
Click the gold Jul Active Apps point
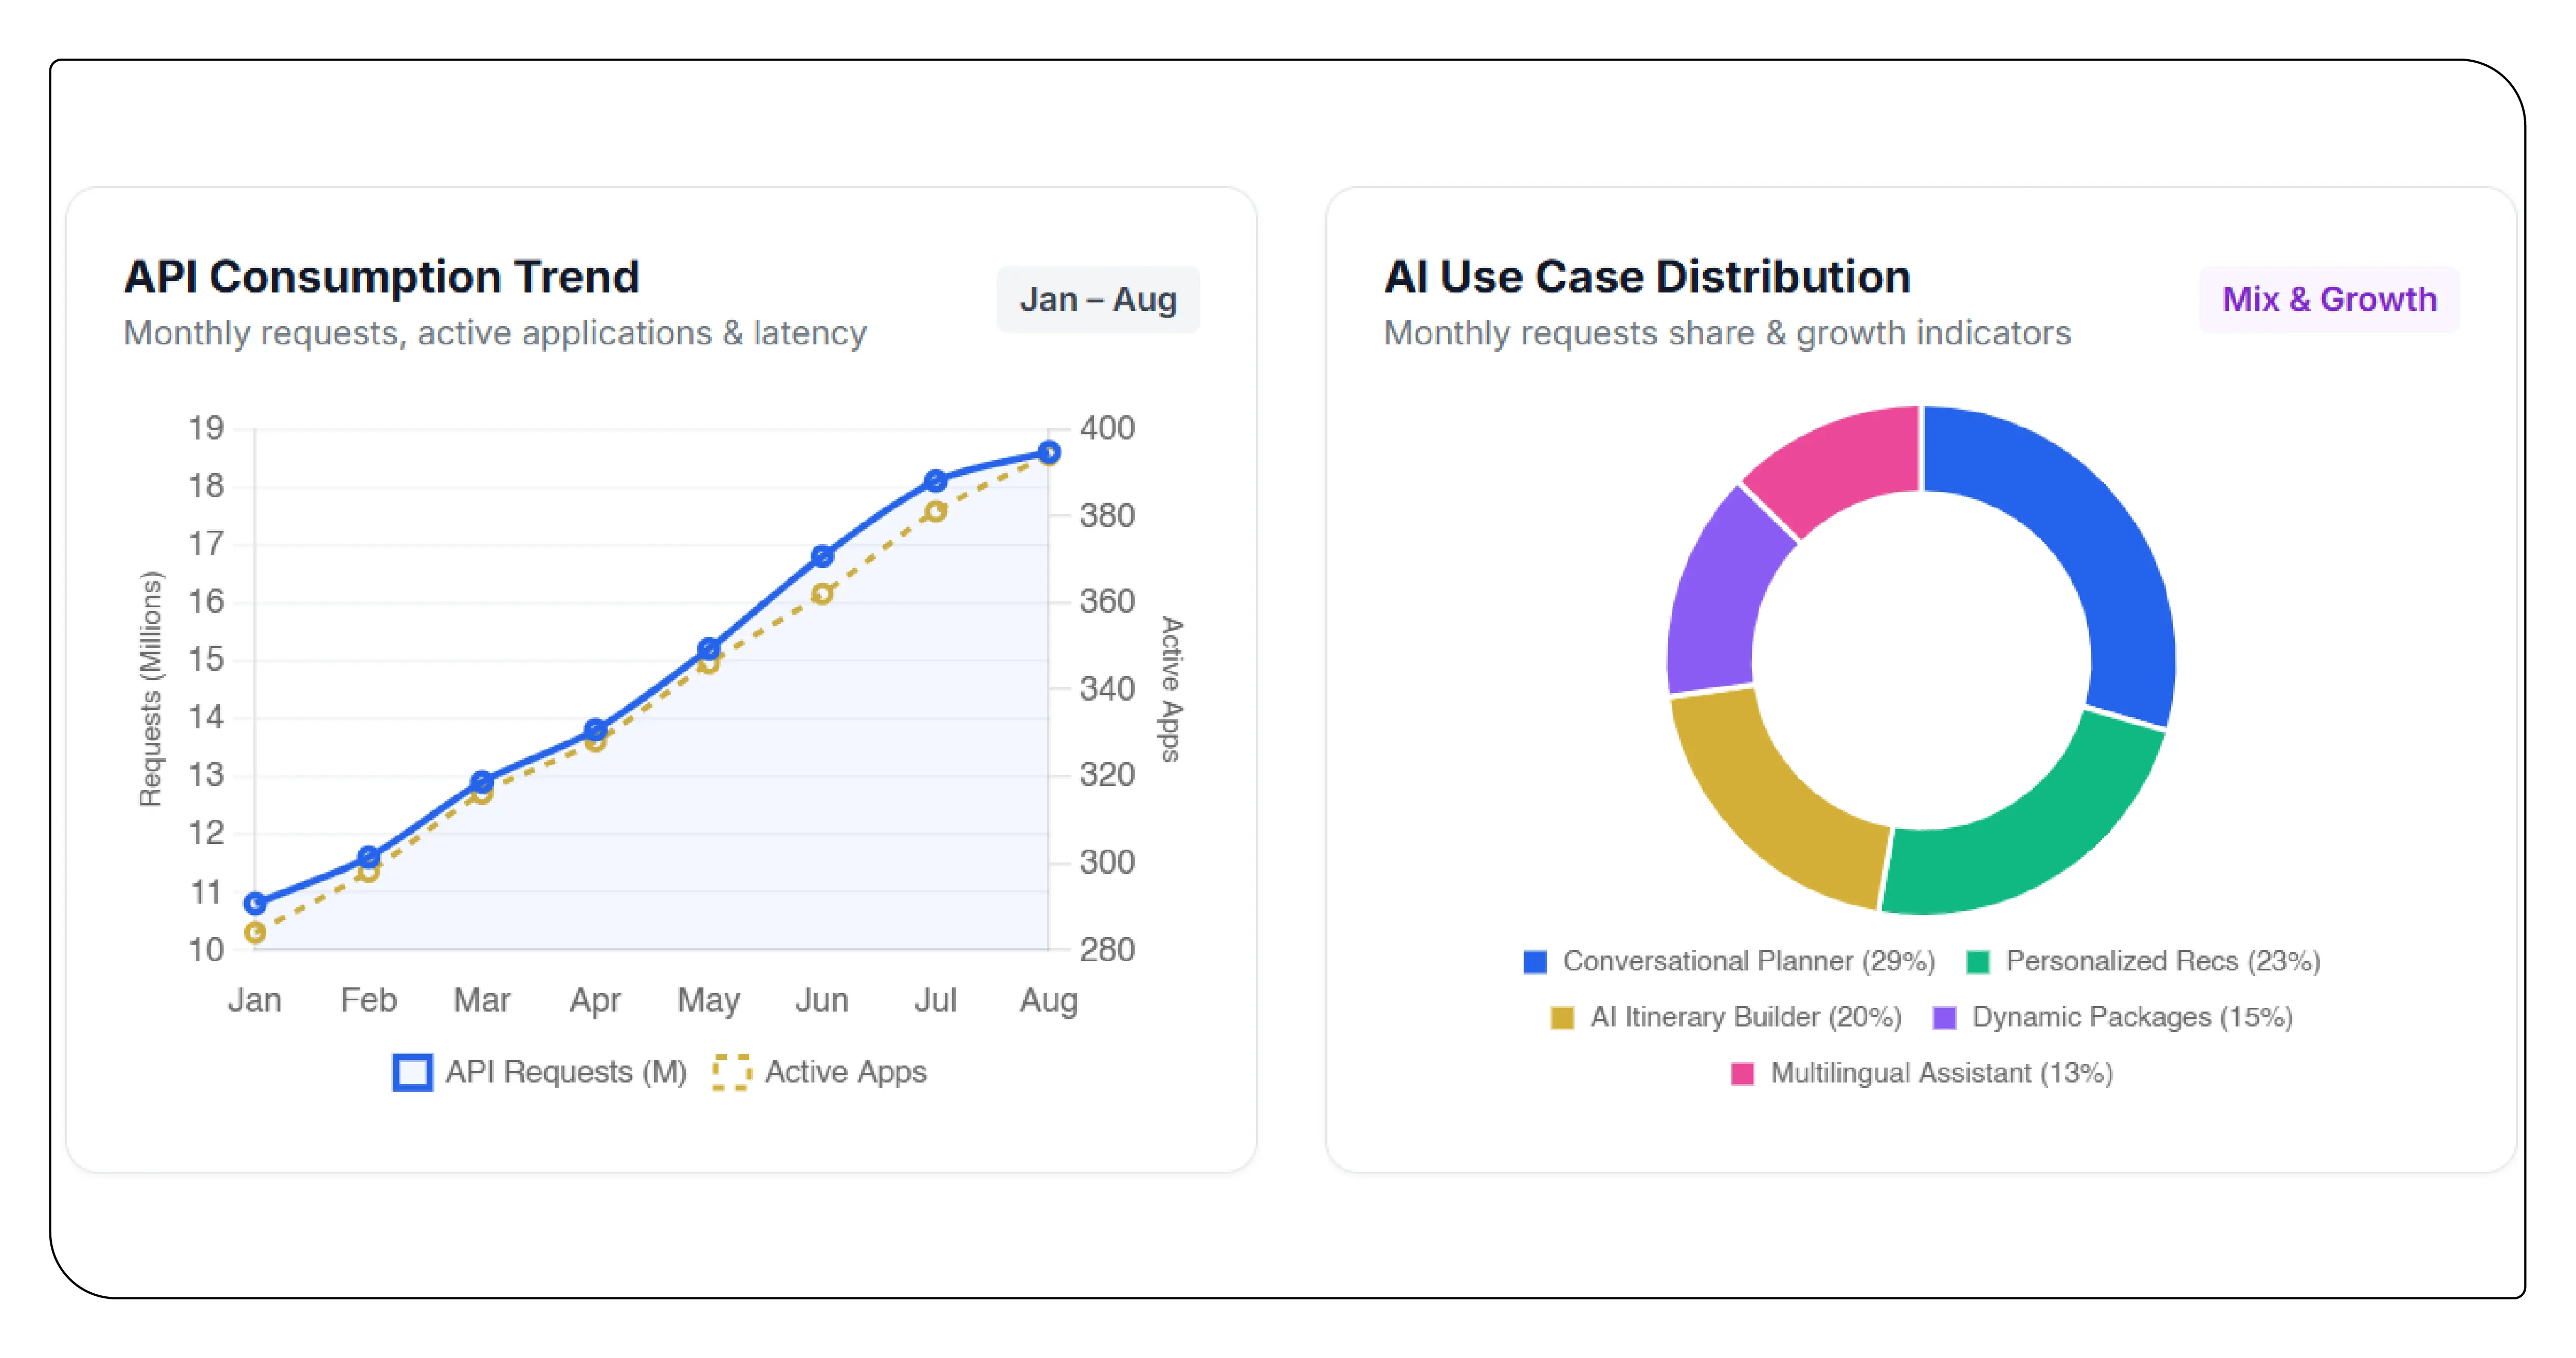[935, 512]
